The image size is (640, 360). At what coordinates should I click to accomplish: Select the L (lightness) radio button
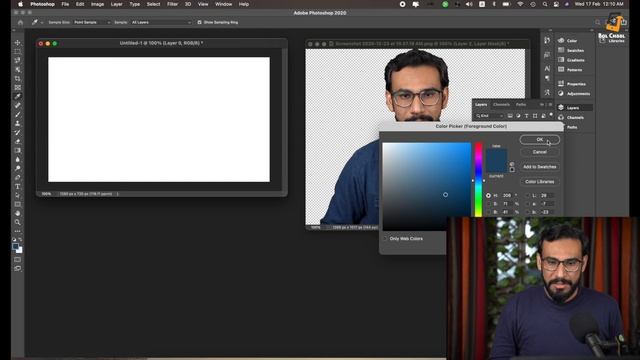pos(527,196)
